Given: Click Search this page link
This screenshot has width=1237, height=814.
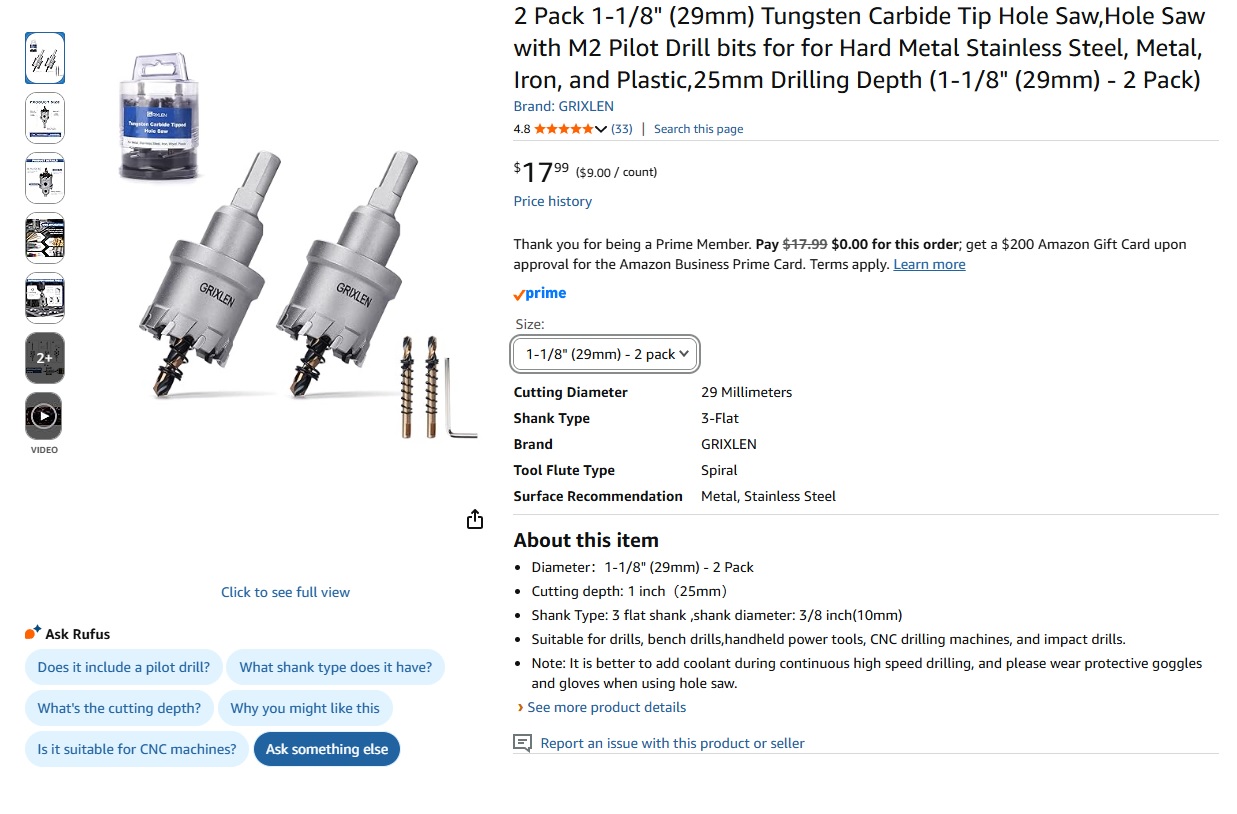Looking at the screenshot, I should pos(698,129).
